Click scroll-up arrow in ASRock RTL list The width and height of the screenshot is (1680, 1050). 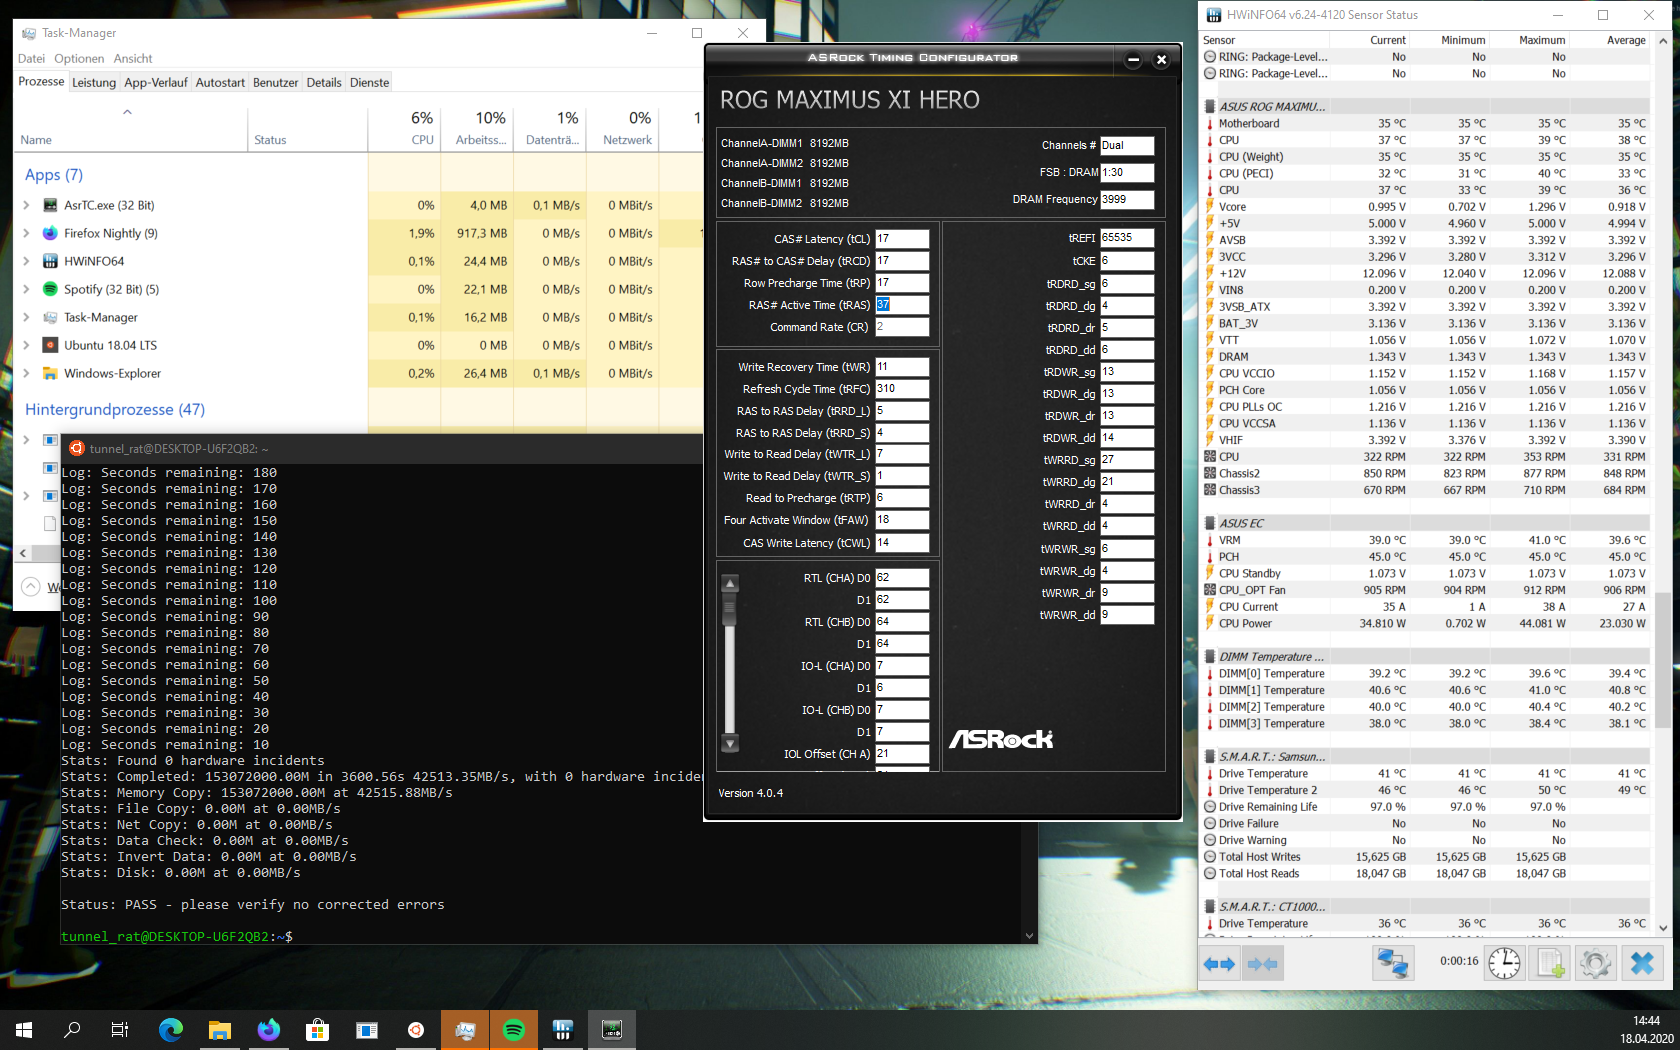pos(730,583)
